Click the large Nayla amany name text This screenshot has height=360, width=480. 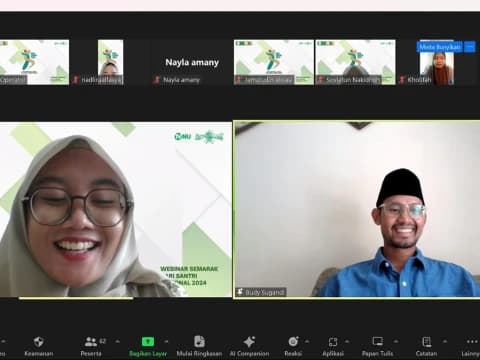[x=192, y=62]
